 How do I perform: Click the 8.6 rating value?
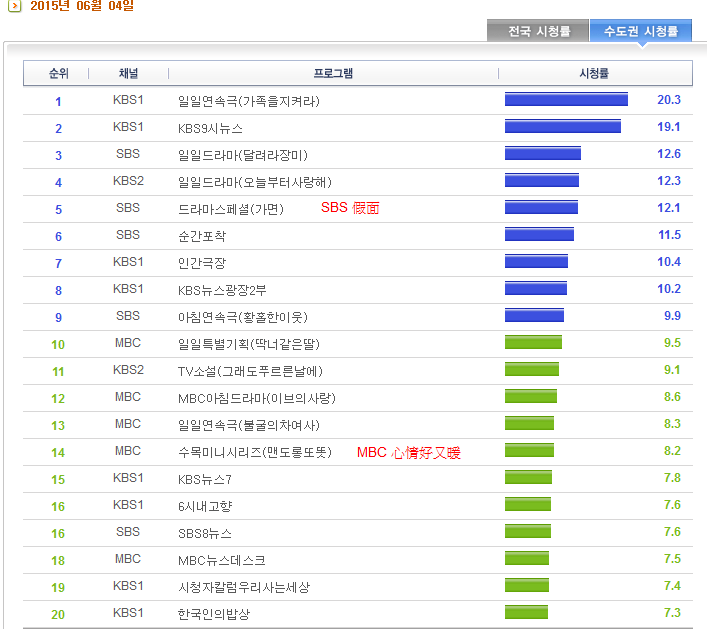[x=672, y=397]
